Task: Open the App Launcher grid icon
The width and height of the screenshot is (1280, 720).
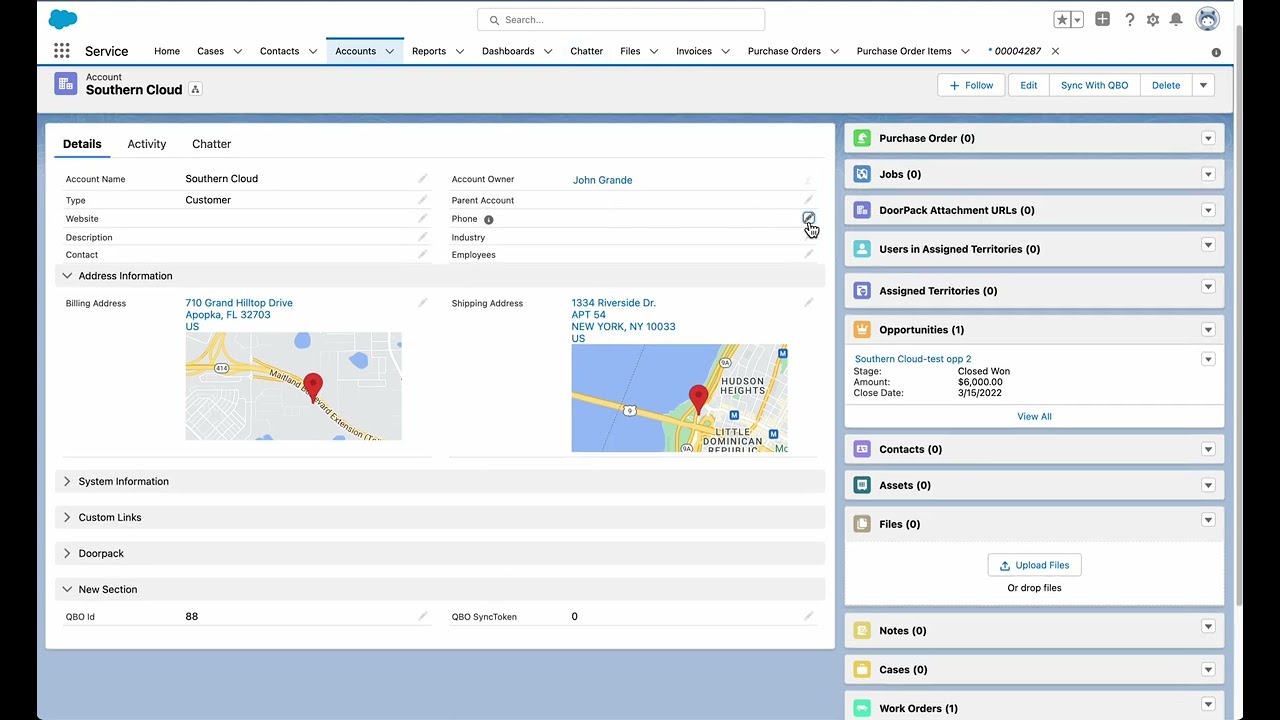Action: click(x=62, y=51)
